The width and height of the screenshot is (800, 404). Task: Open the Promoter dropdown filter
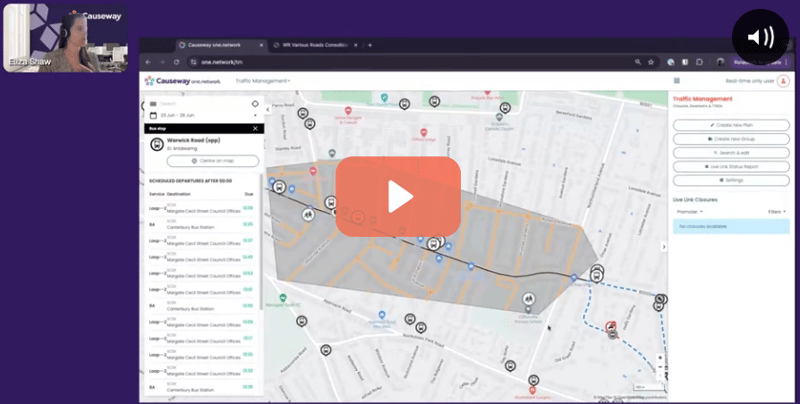[688, 212]
